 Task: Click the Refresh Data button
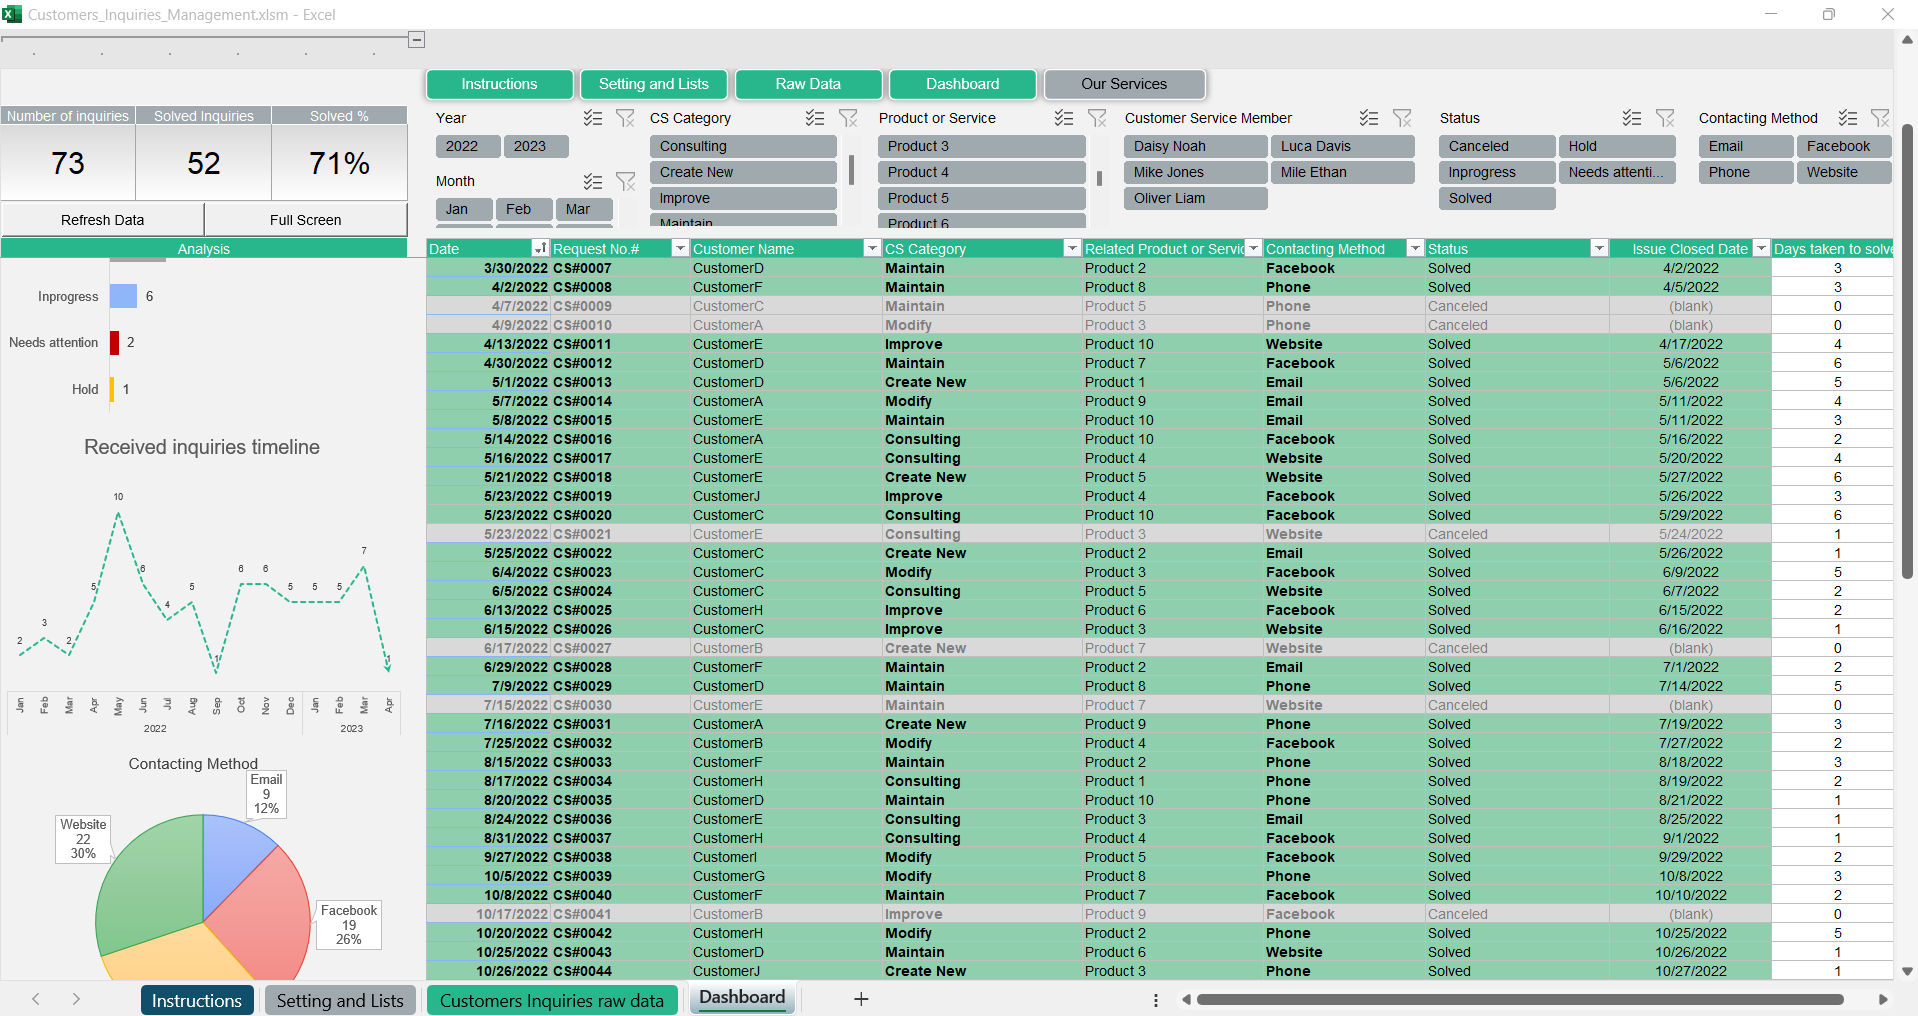102,220
